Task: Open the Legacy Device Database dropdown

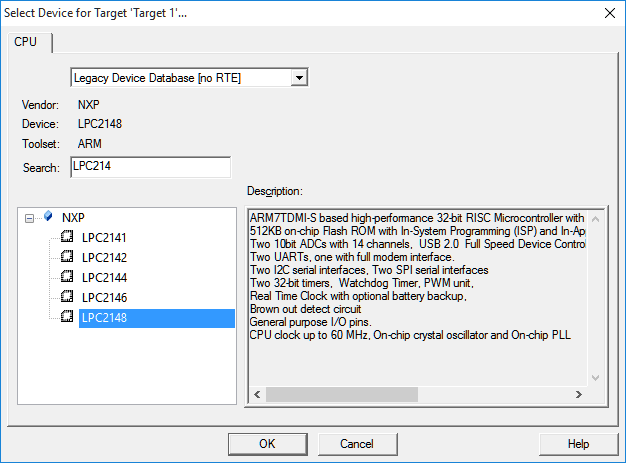Action: coord(299,77)
